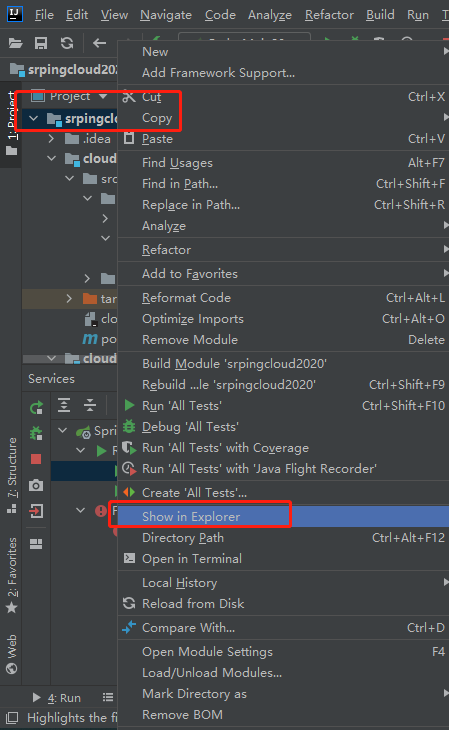Open the Edit menu

pos(77,15)
